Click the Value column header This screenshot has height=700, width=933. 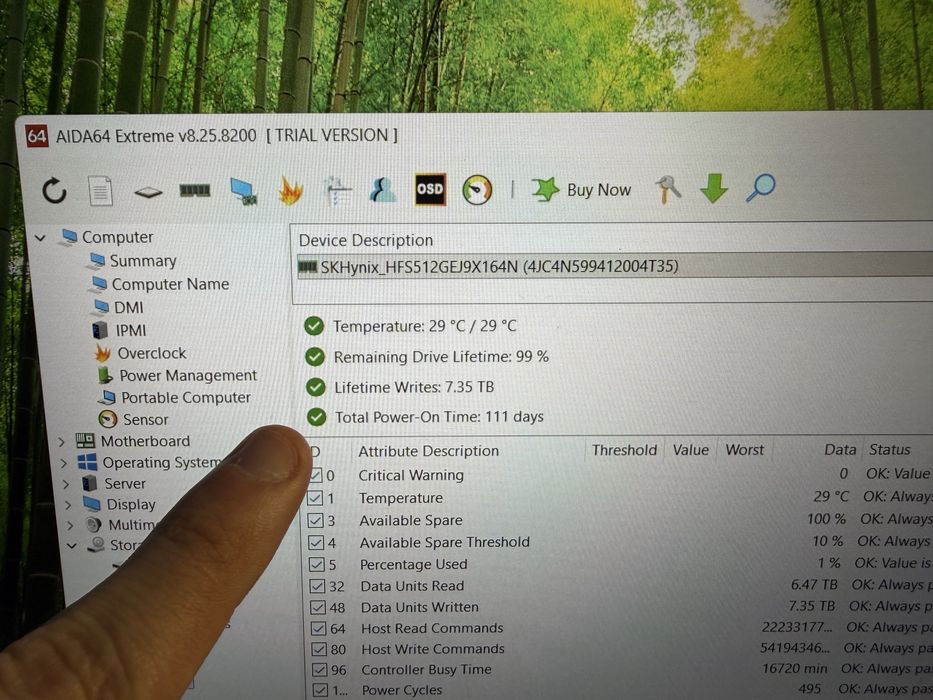click(x=690, y=450)
